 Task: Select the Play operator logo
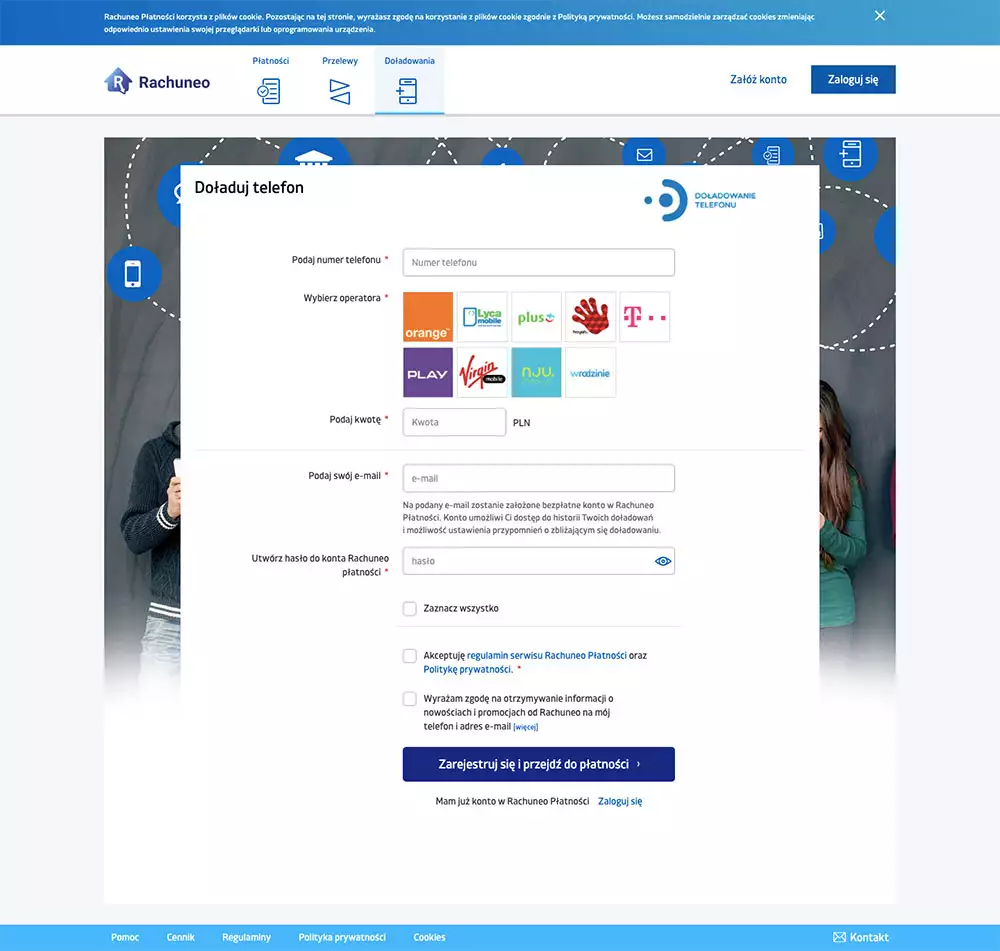point(427,372)
